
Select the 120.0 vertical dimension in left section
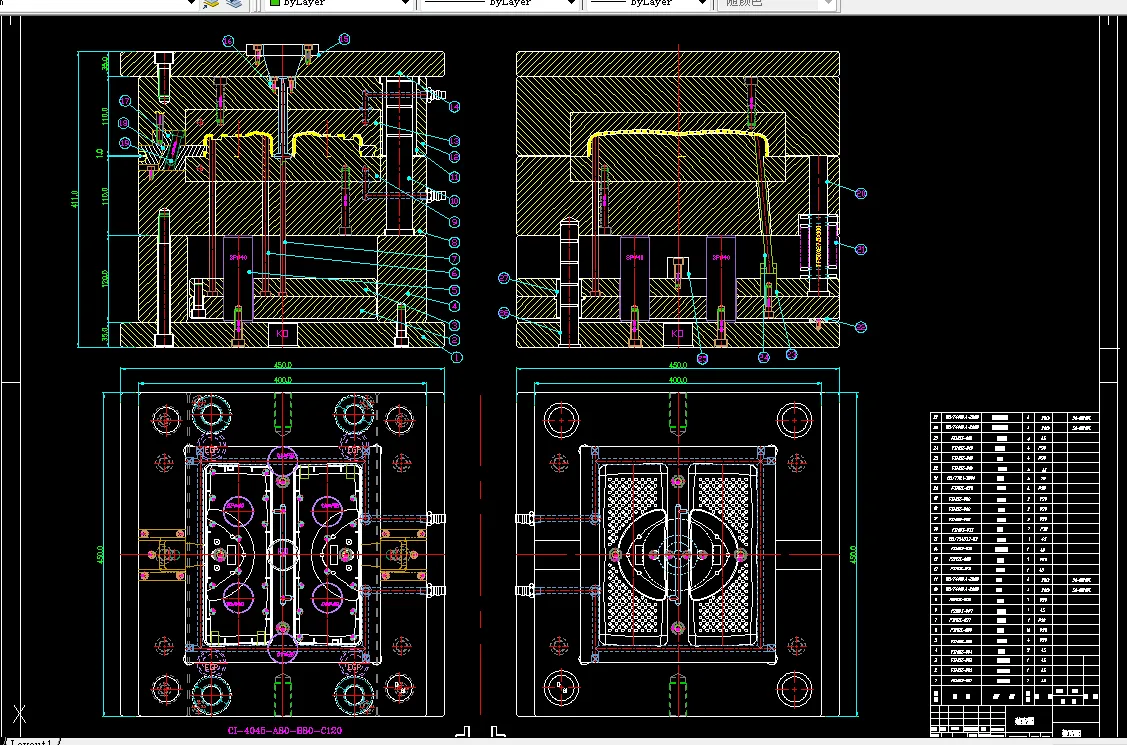pos(105,279)
